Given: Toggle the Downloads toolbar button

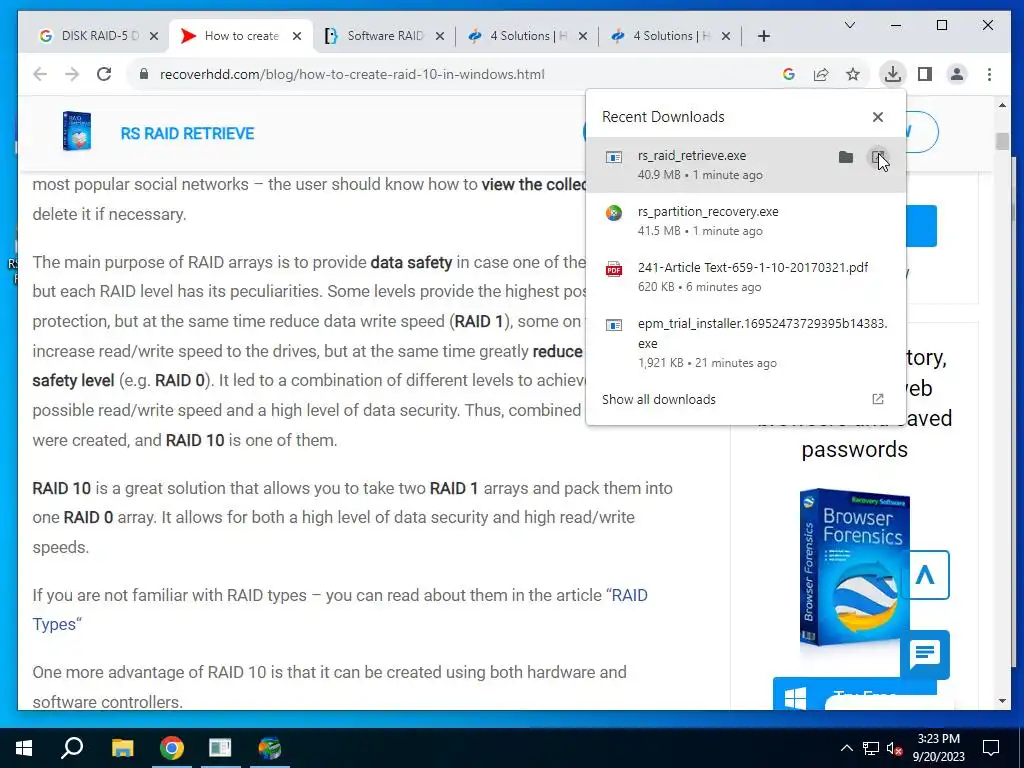Looking at the screenshot, I should pyautogui.click(x=893, y=74).
